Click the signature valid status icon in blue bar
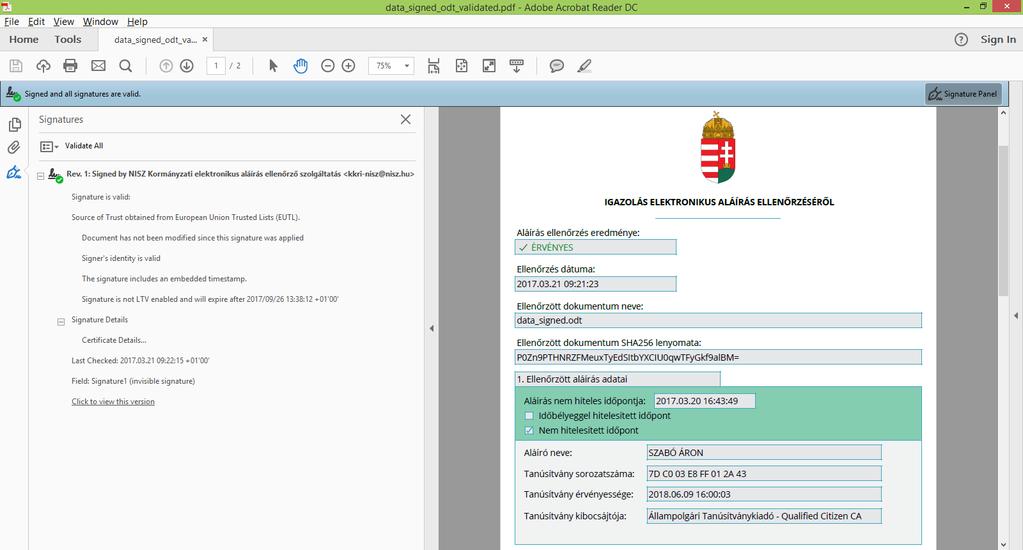 [x=13, y=94]
